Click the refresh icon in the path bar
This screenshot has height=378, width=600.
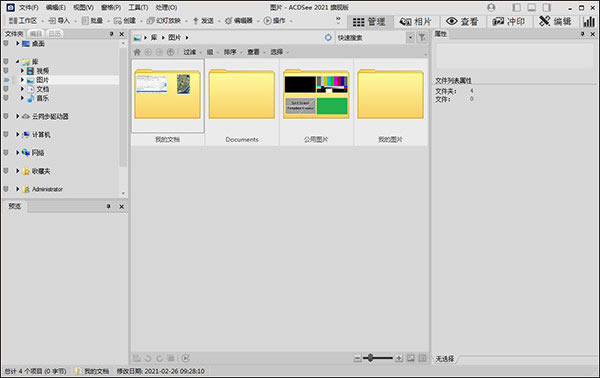click(328, 37)
